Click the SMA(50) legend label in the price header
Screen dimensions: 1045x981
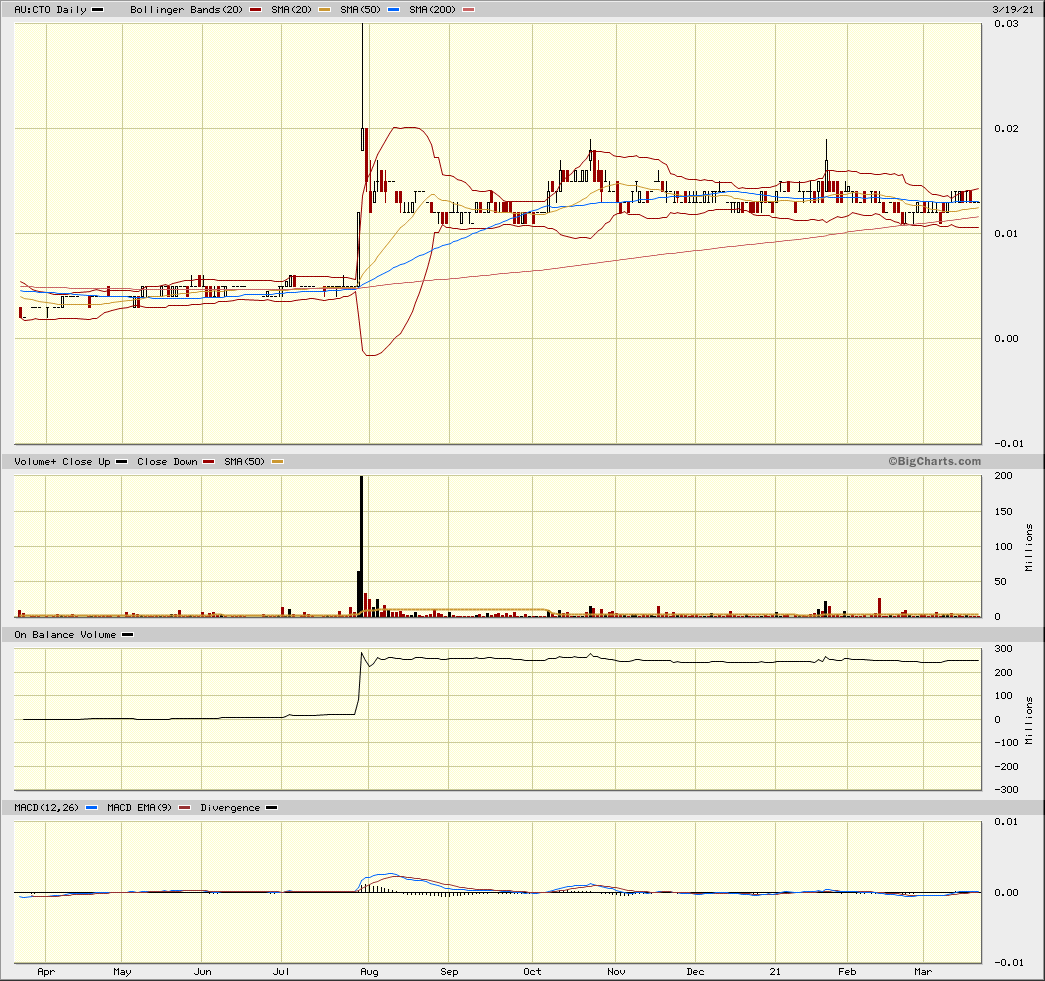click(361, 10)
